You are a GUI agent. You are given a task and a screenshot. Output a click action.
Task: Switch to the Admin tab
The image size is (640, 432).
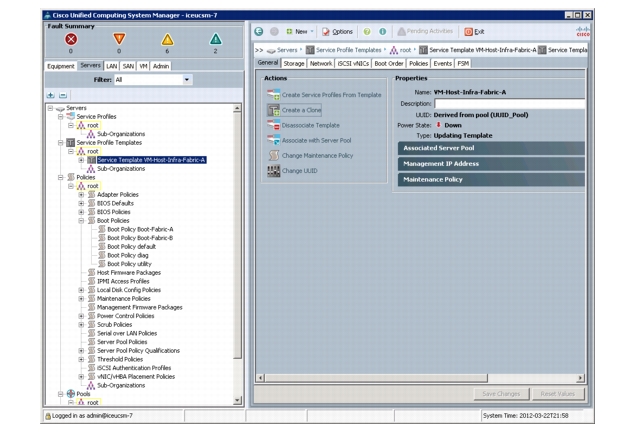click(161, 66)
